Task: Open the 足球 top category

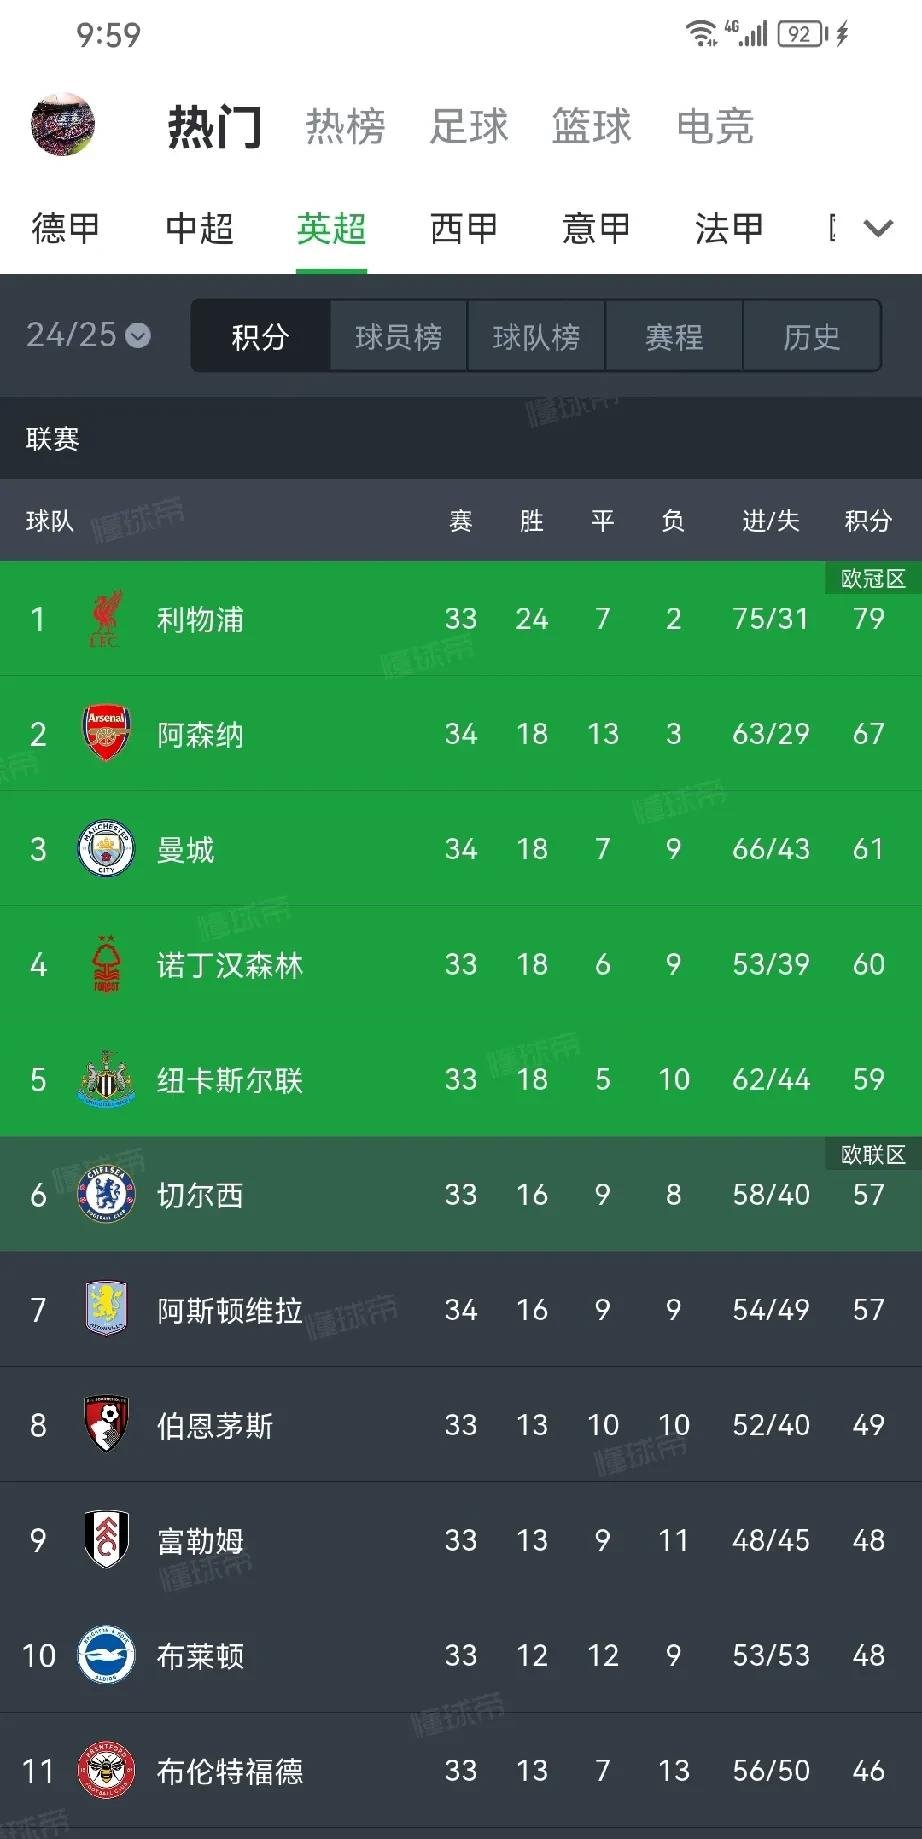Action: pos(469,127)
